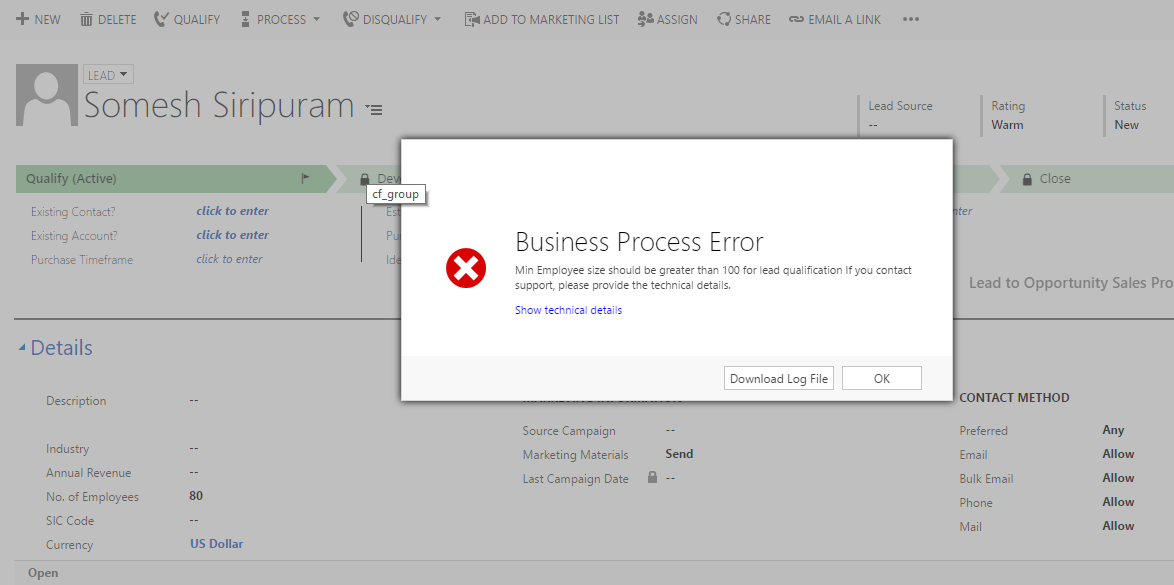Click the Open status bar text

tap(43, 573)
